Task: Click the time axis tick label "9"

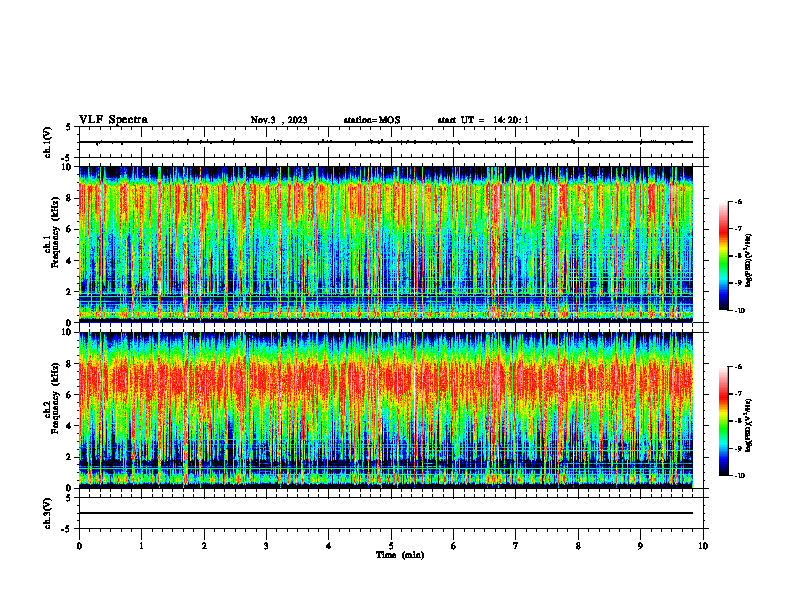Action: 640,546
